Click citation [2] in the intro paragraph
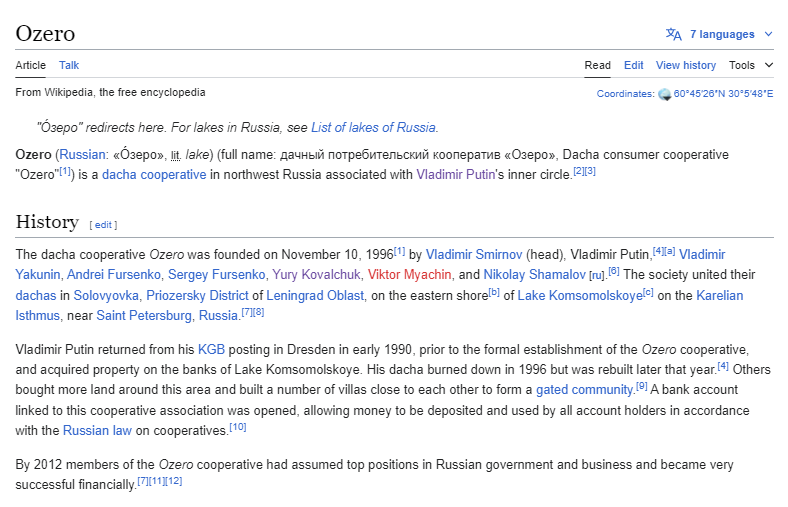Image resolution: width=788 pixels, height=507 pixels. click(x=579, y=171)
